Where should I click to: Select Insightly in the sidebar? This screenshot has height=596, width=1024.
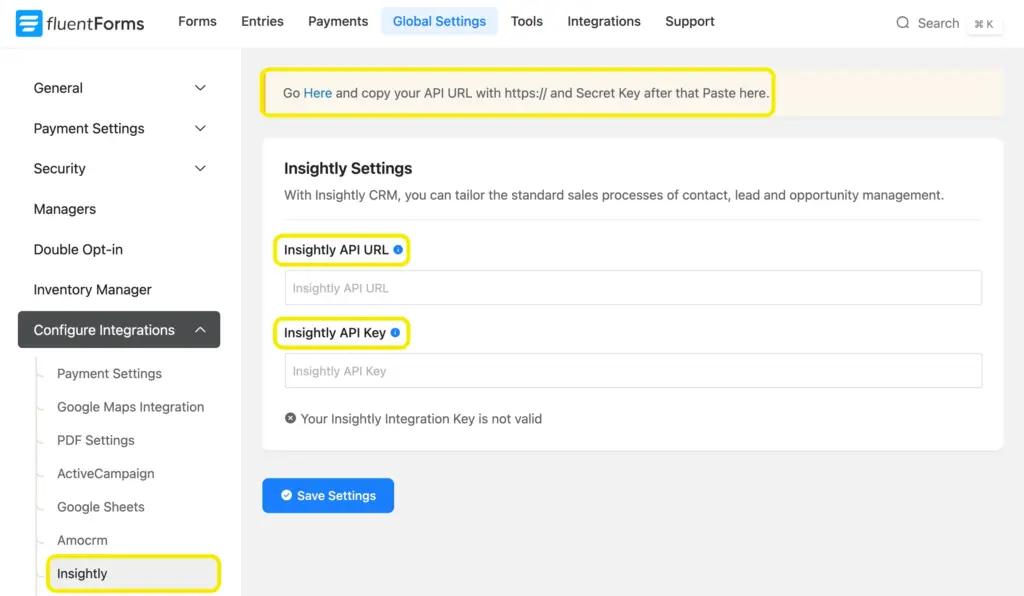80,573
